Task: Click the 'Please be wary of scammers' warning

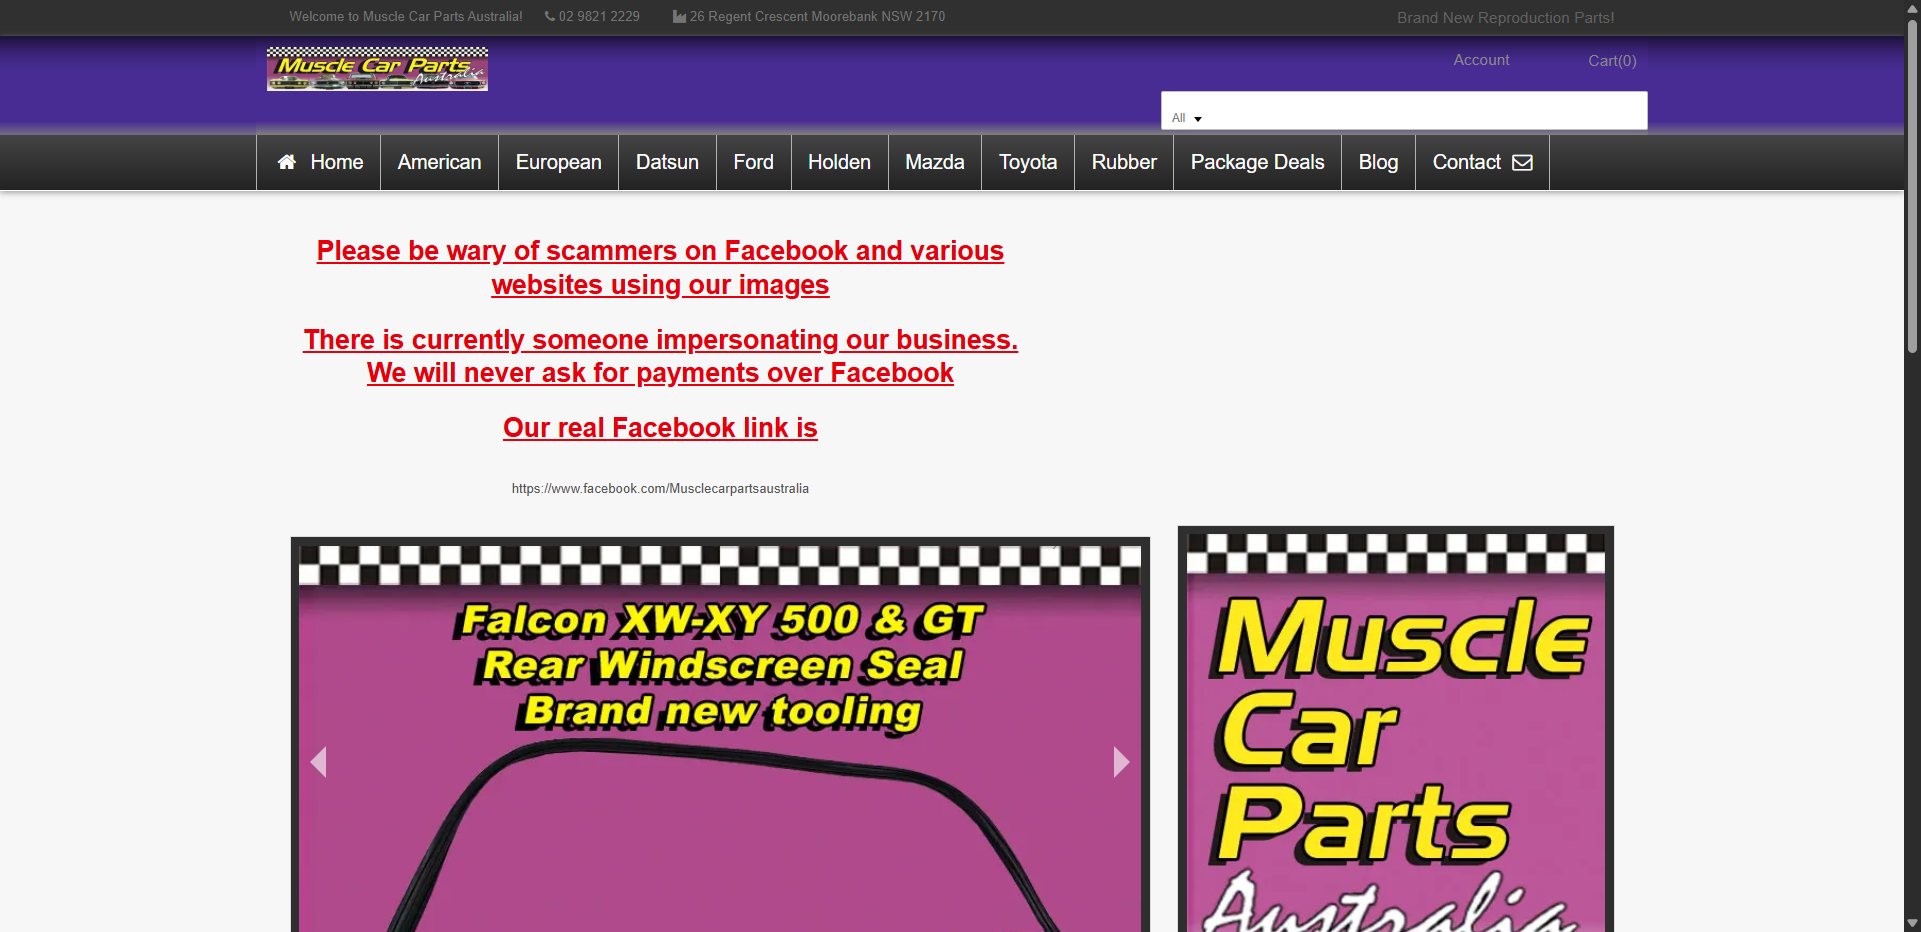Action: pyautogui.click(x=660, y=267)
